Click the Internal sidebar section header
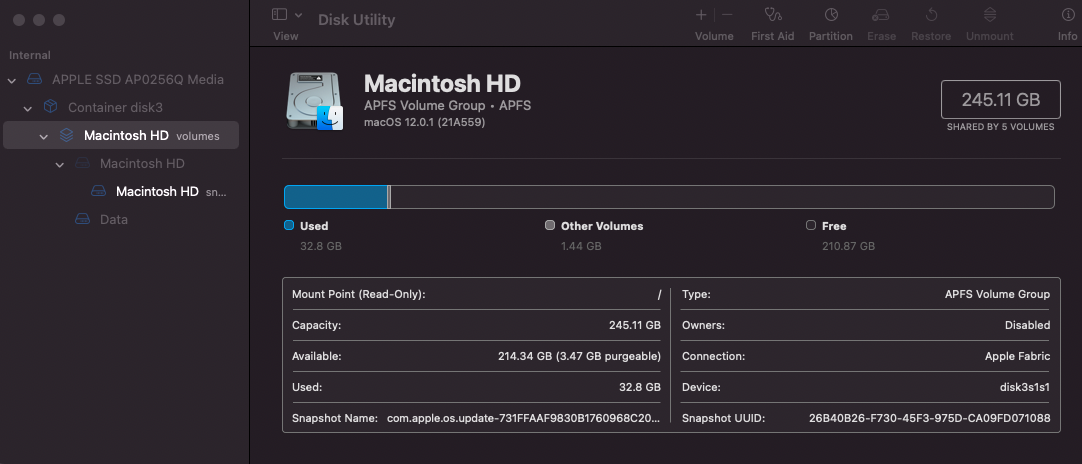1082x464 pixels. tap(30, 55)
